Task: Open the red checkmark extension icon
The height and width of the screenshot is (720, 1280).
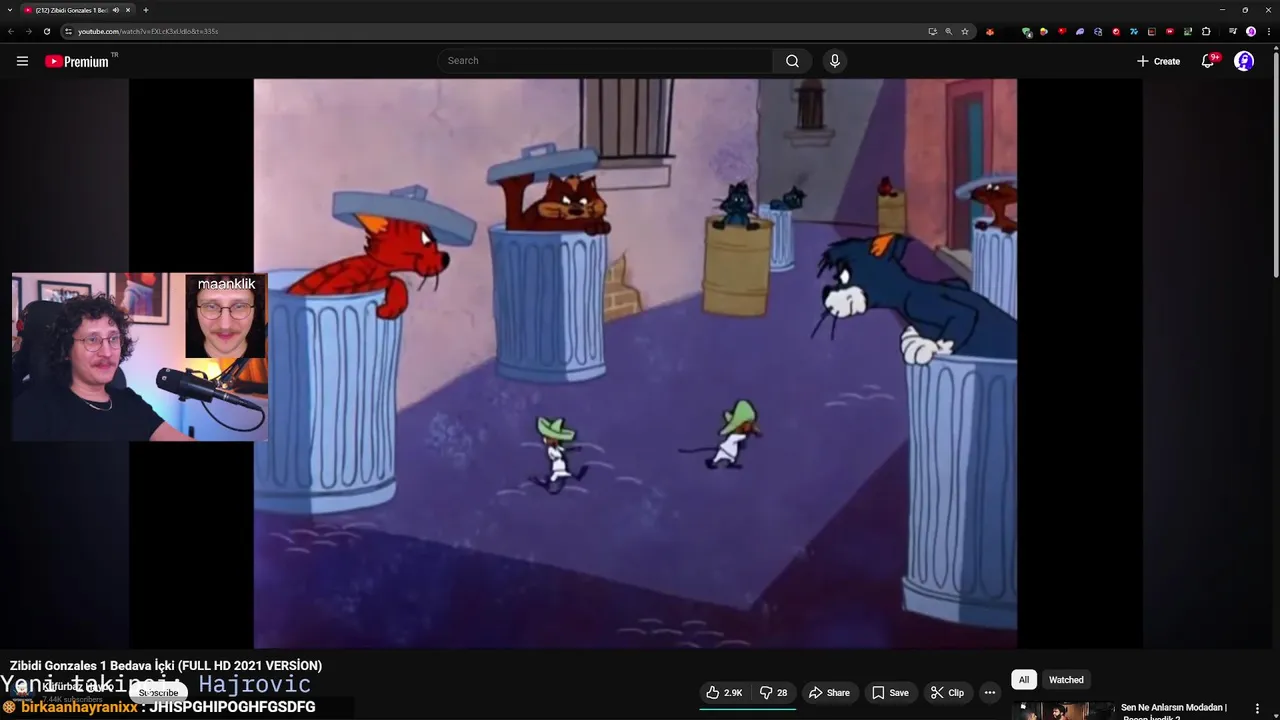Action: pos(1116,31)
